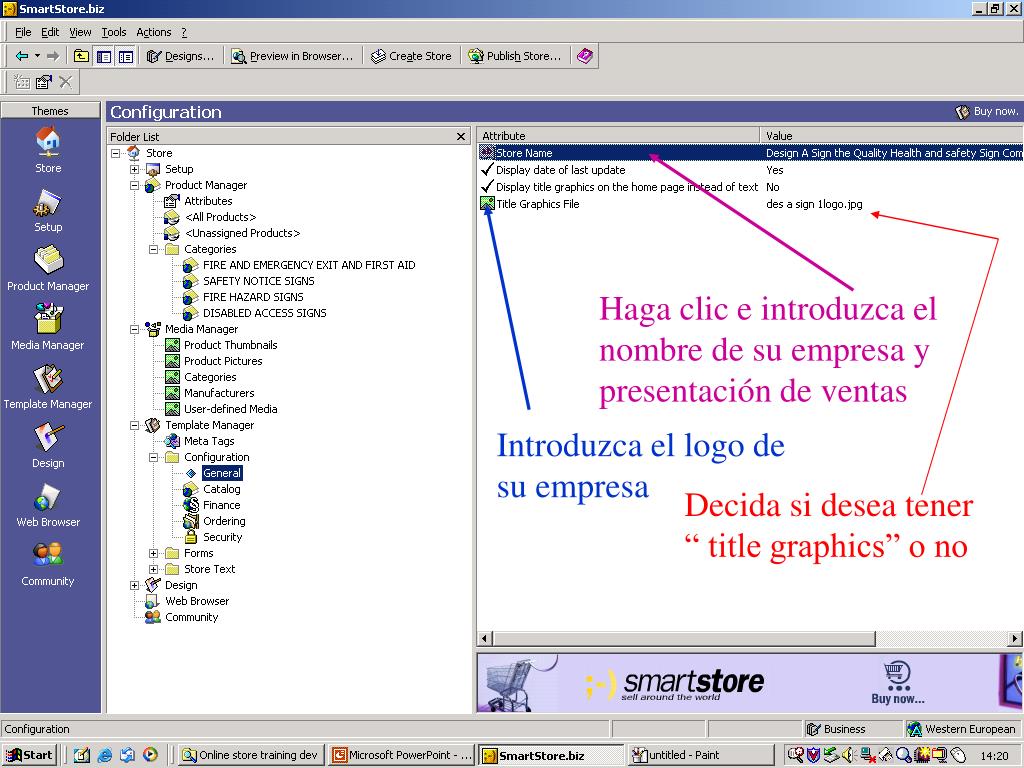Select Attributes in the folder tree

(208, 201)
